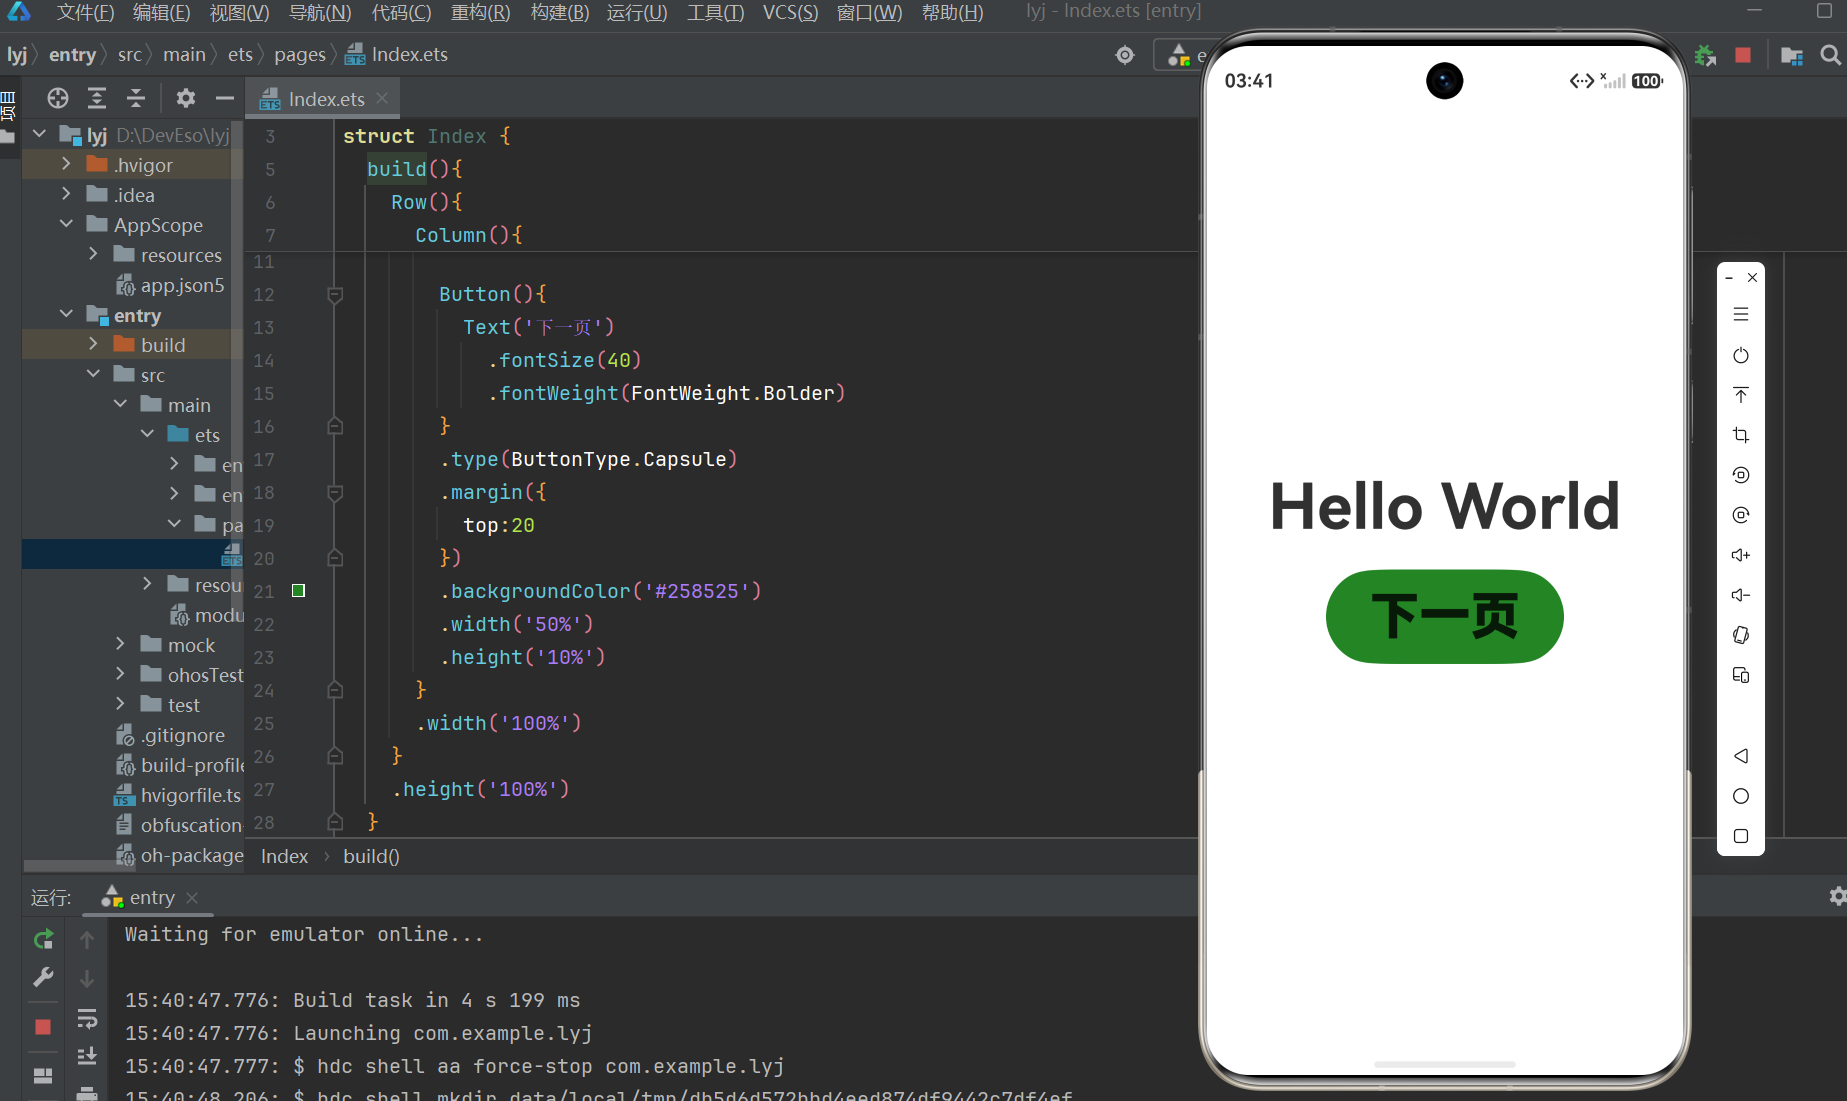1847x1101 pixels.
Task: Tap the green 下一页 button in emulator
Action: click(x=1444, y=616)
